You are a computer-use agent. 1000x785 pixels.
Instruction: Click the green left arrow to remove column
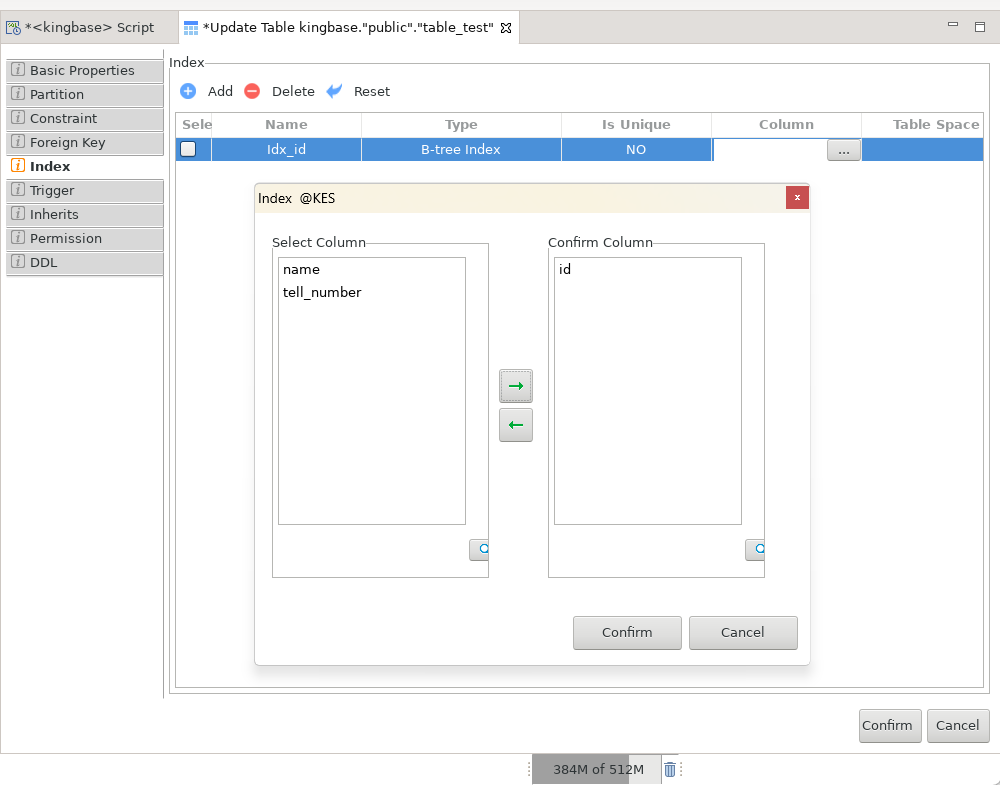click(516, 425)
